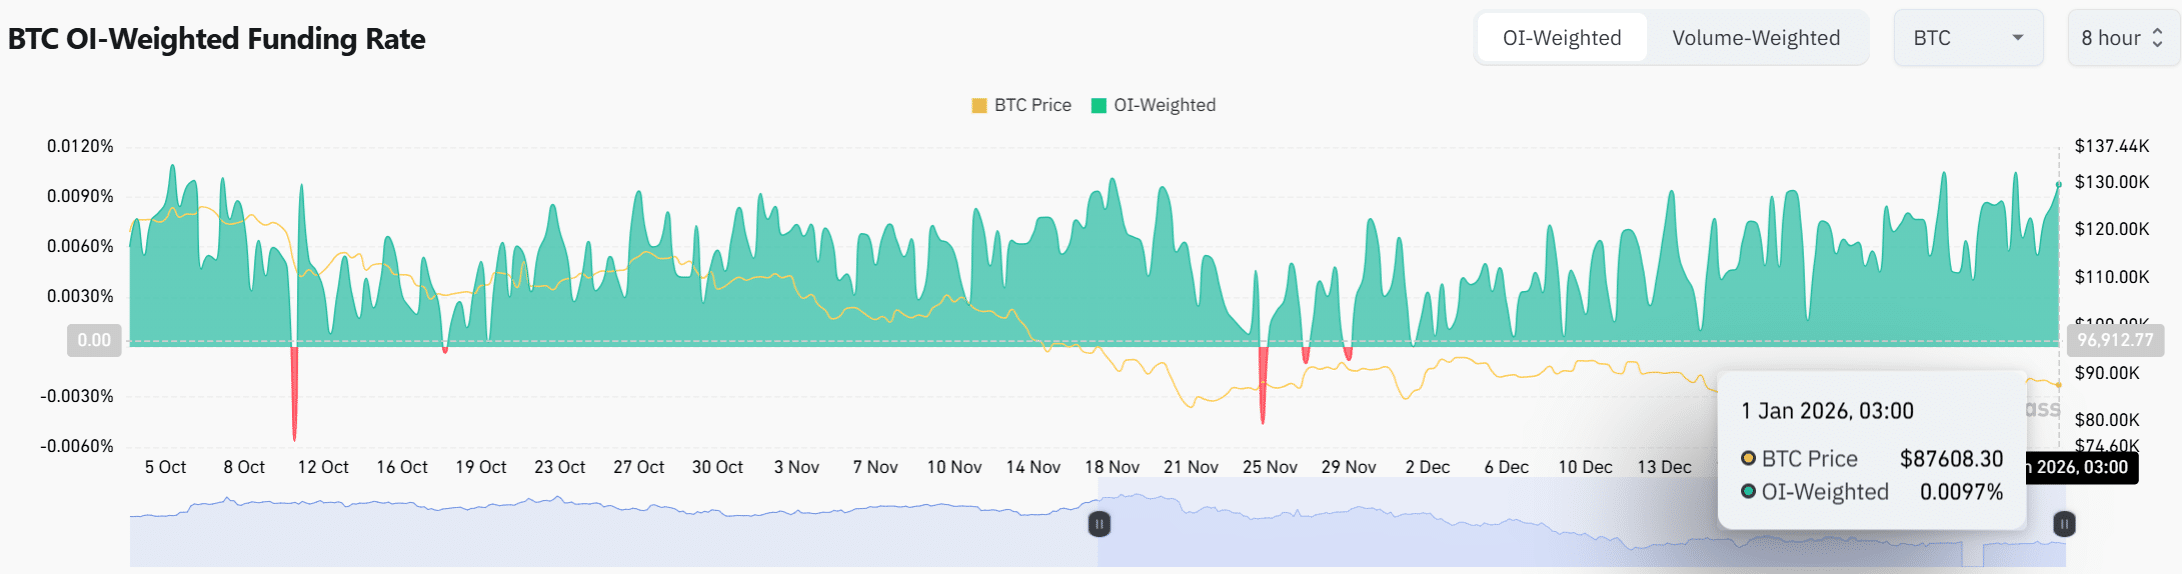2182x574 pixels.
Task: Click the 25 Nov date axis label
Action: [x=1269, y=467]
